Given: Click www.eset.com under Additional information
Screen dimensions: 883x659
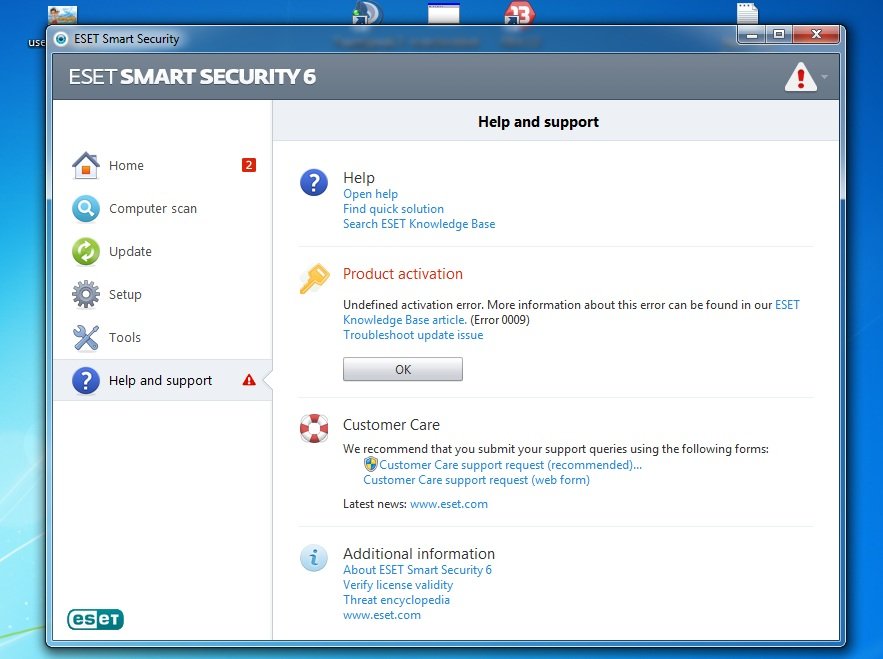Looking at the screenshot, I should 382,615.
